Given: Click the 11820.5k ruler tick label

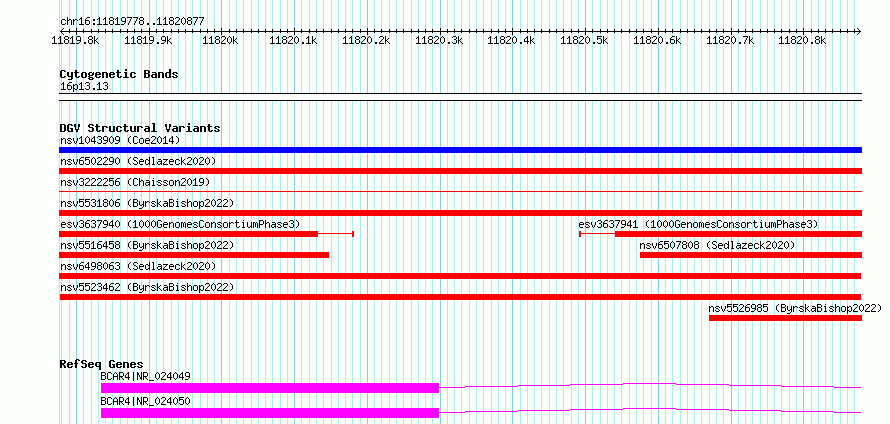Looking at the screenshot, I should pos(584,40).
